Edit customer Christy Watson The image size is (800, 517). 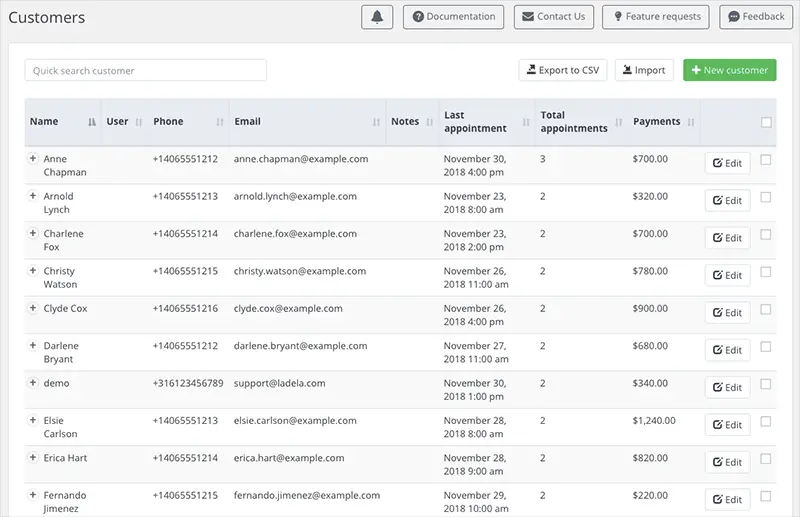coord(728,275)
